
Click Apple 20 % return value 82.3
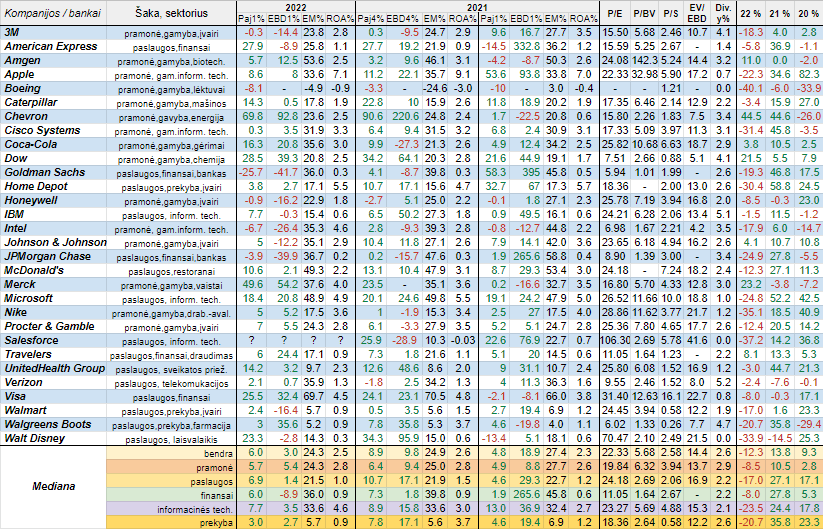pyautogui.click(x=809, y=75)
